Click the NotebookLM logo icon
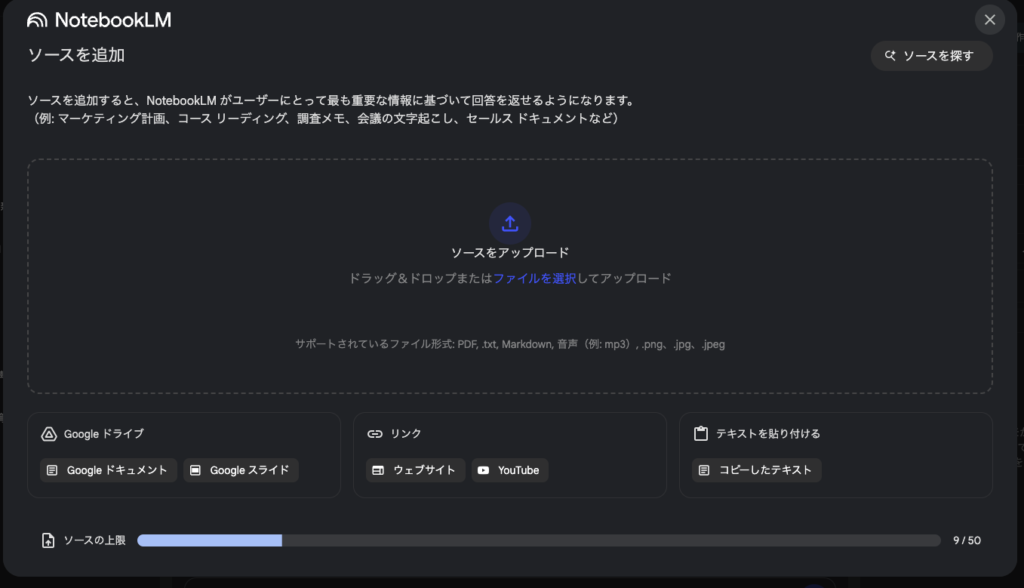This screenshot has height=588, width=1024. 37,20
